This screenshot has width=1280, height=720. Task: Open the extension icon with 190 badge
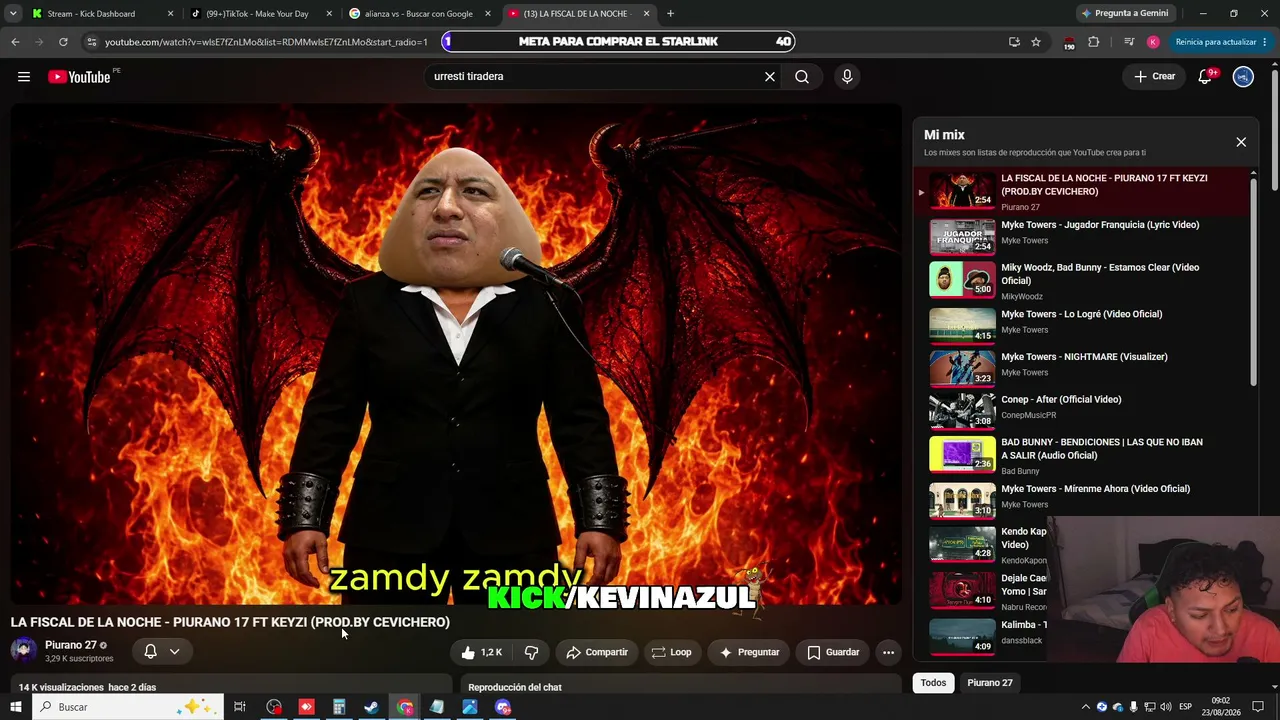pyautogui.click(x=1068, y=42)
